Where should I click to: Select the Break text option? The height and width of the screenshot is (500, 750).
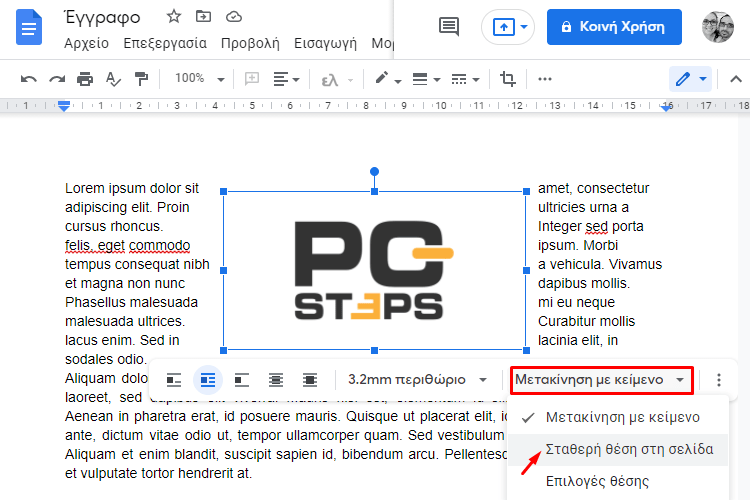click(x=242, y=380)
